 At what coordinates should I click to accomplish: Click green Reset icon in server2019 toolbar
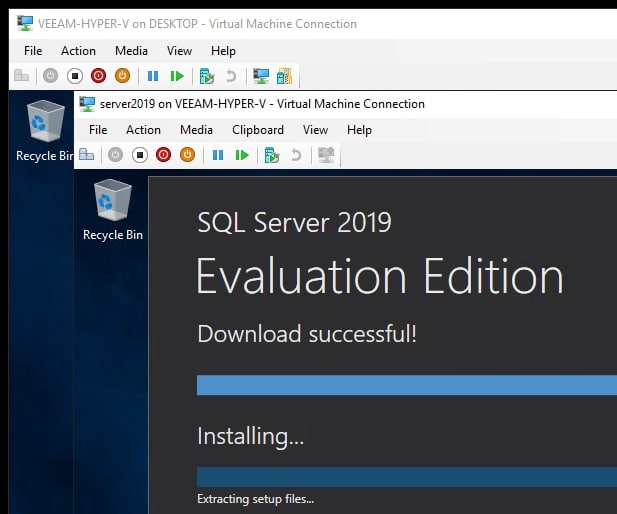242,155
